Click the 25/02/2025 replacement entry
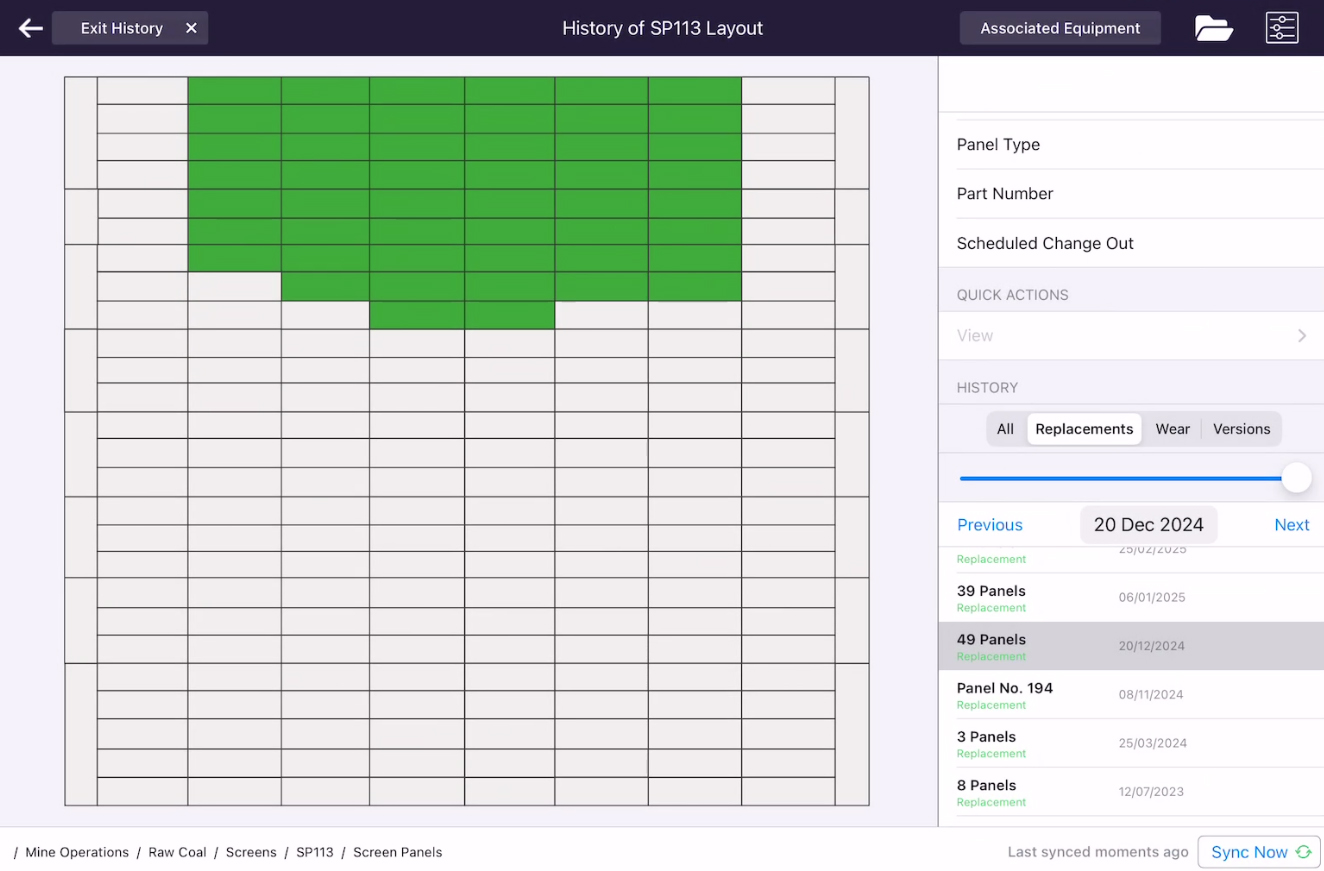Viewport: 1324px width, 871px height. pyautogui.click(x=1131, y=558)
